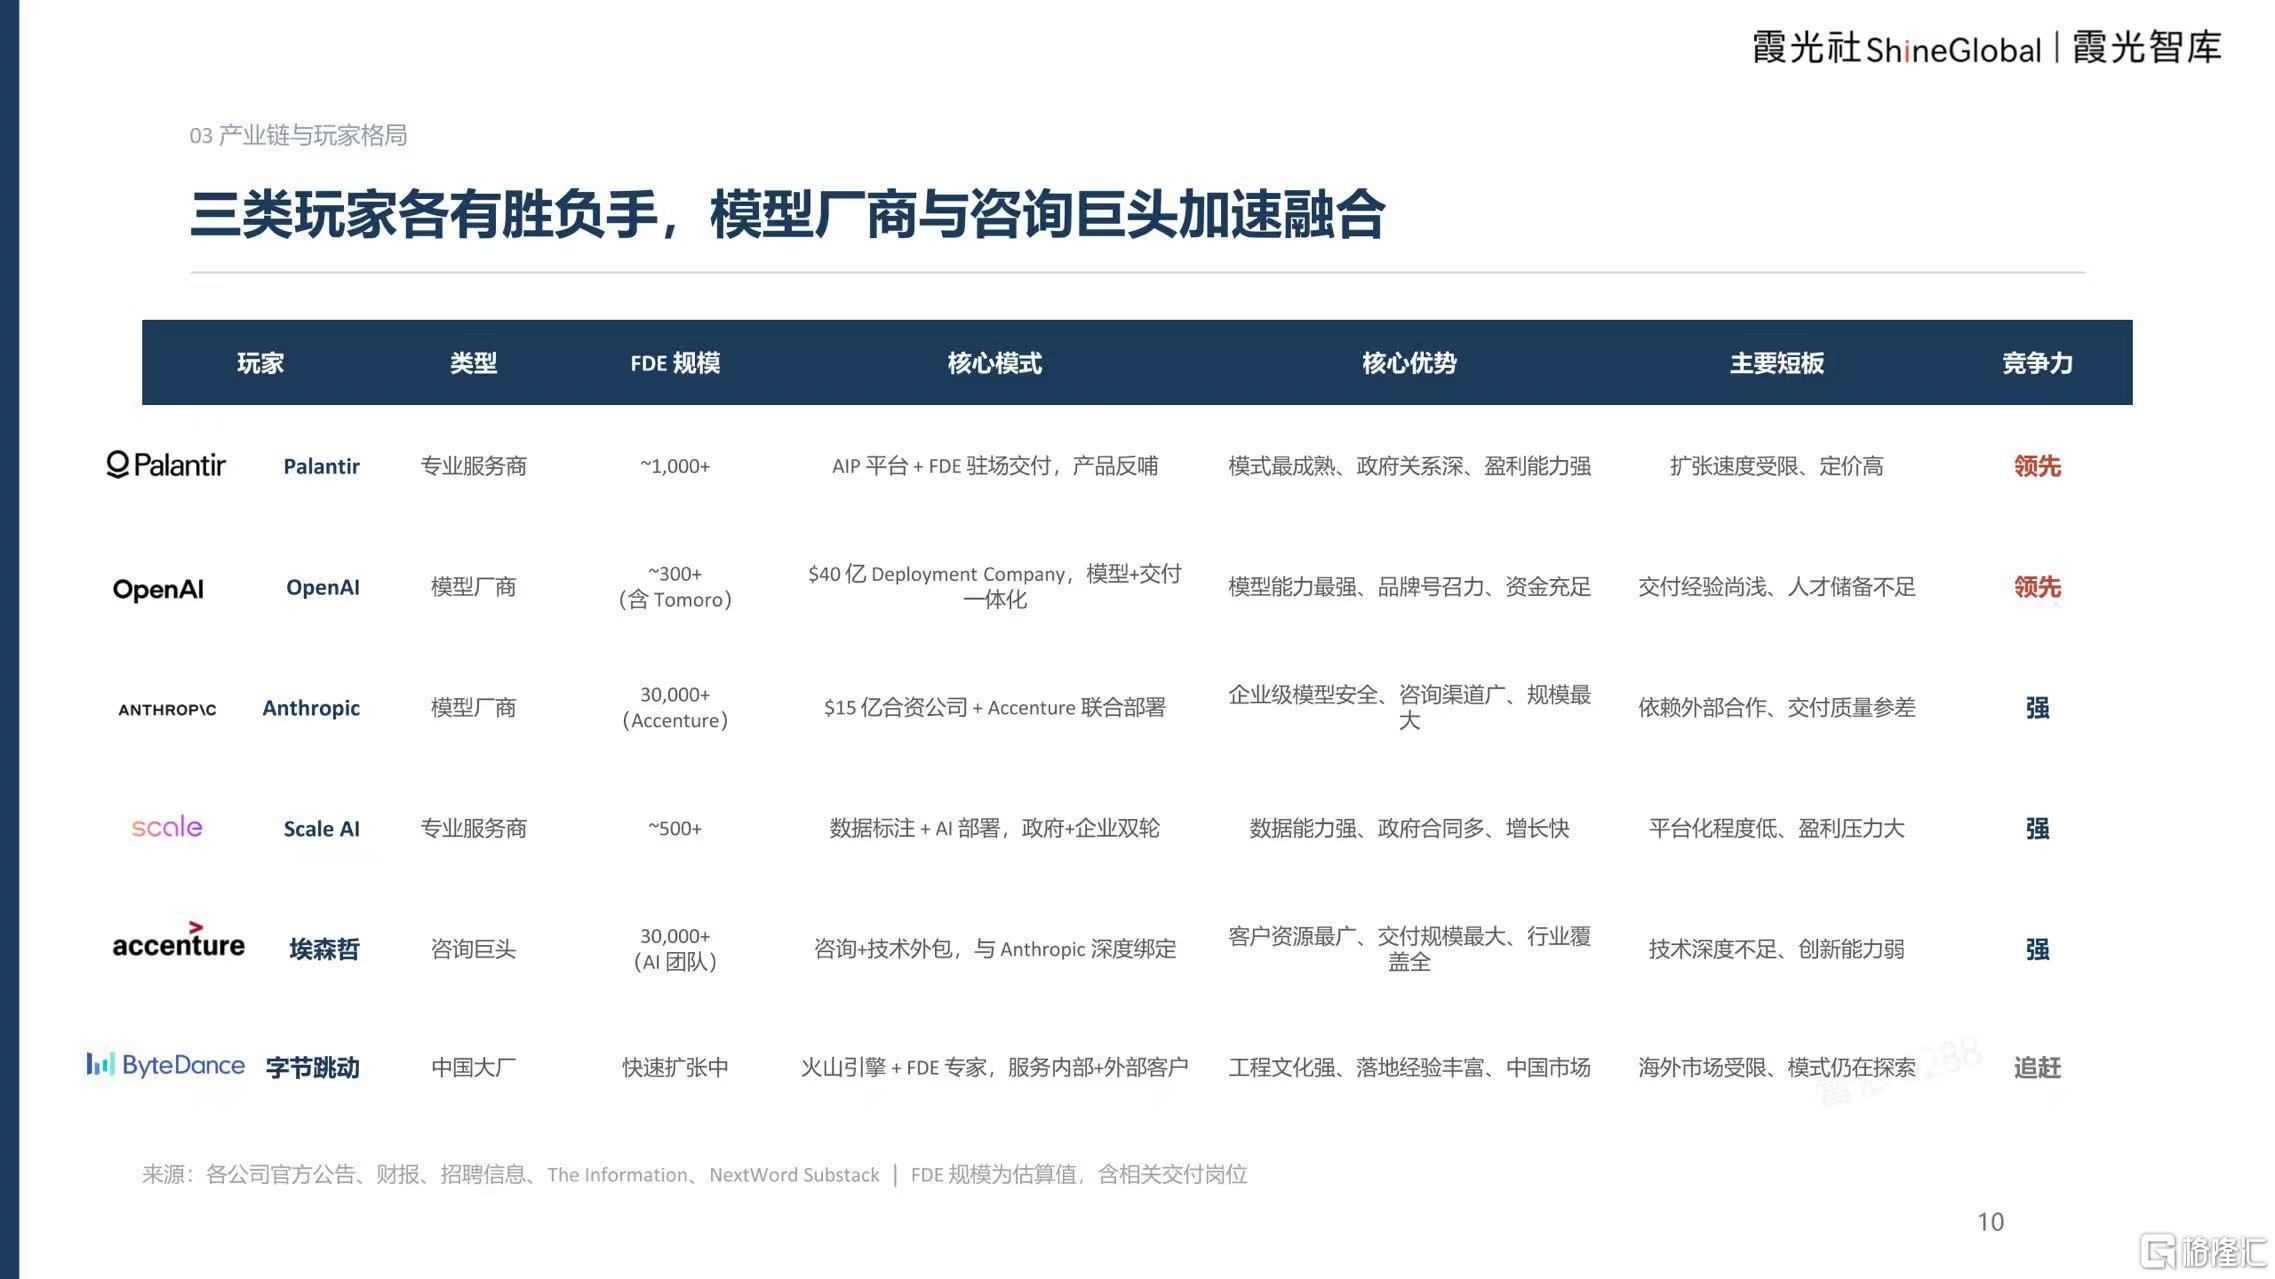
Task: Click 海外市场受限、模式仍在探索 cell
Action: [1777, 1068]
